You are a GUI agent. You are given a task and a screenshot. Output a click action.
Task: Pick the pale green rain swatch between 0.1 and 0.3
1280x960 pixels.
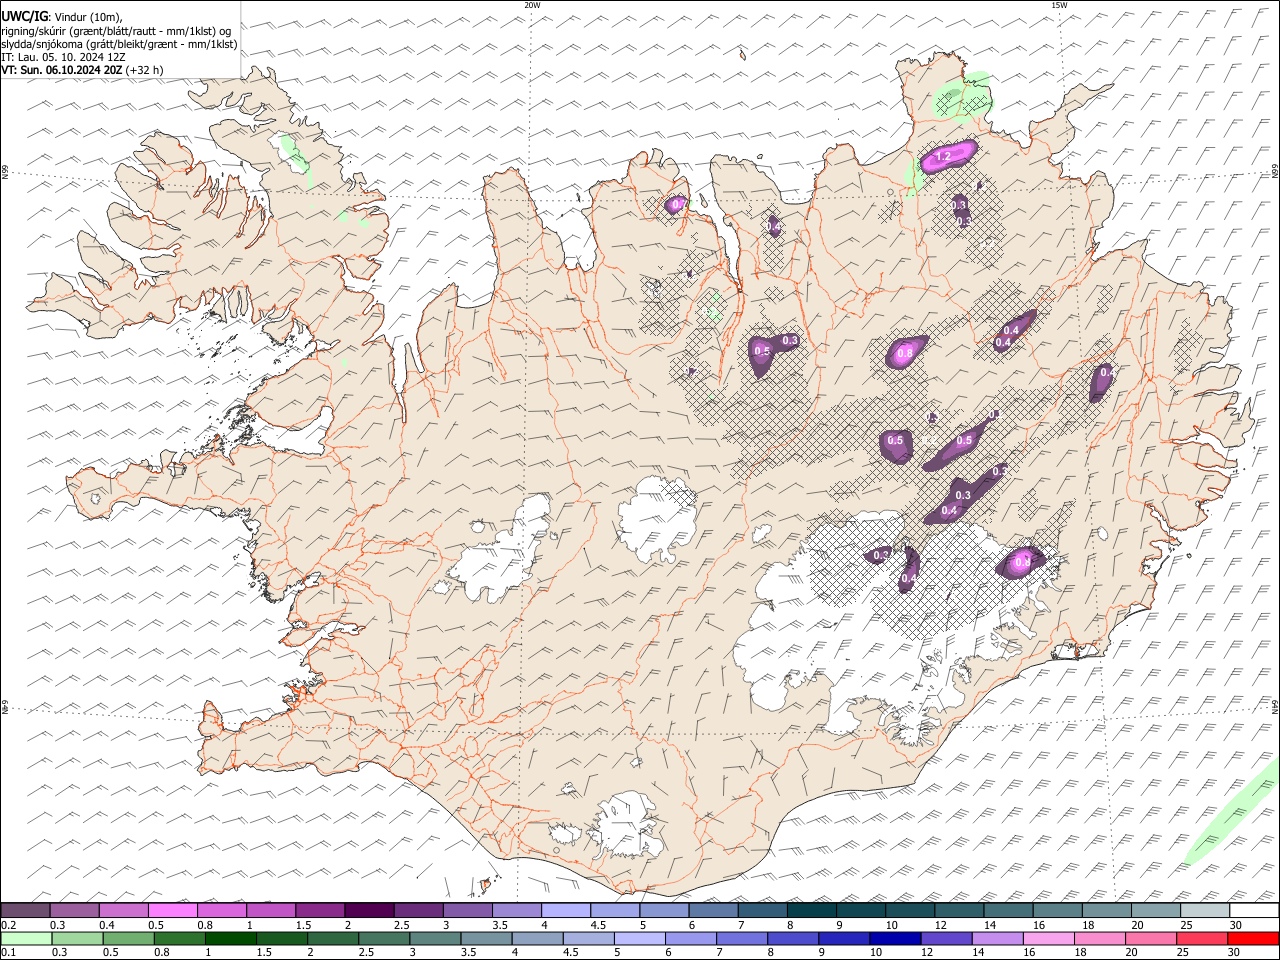point(25,938)
